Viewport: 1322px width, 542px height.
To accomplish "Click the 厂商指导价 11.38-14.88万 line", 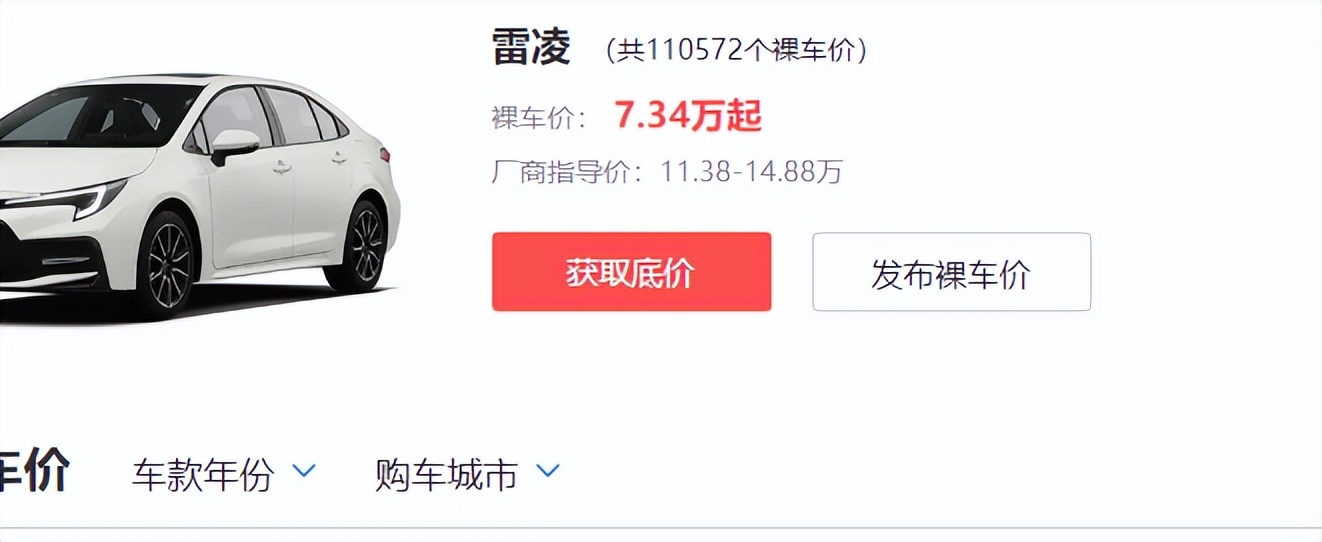I will [667, 172].
